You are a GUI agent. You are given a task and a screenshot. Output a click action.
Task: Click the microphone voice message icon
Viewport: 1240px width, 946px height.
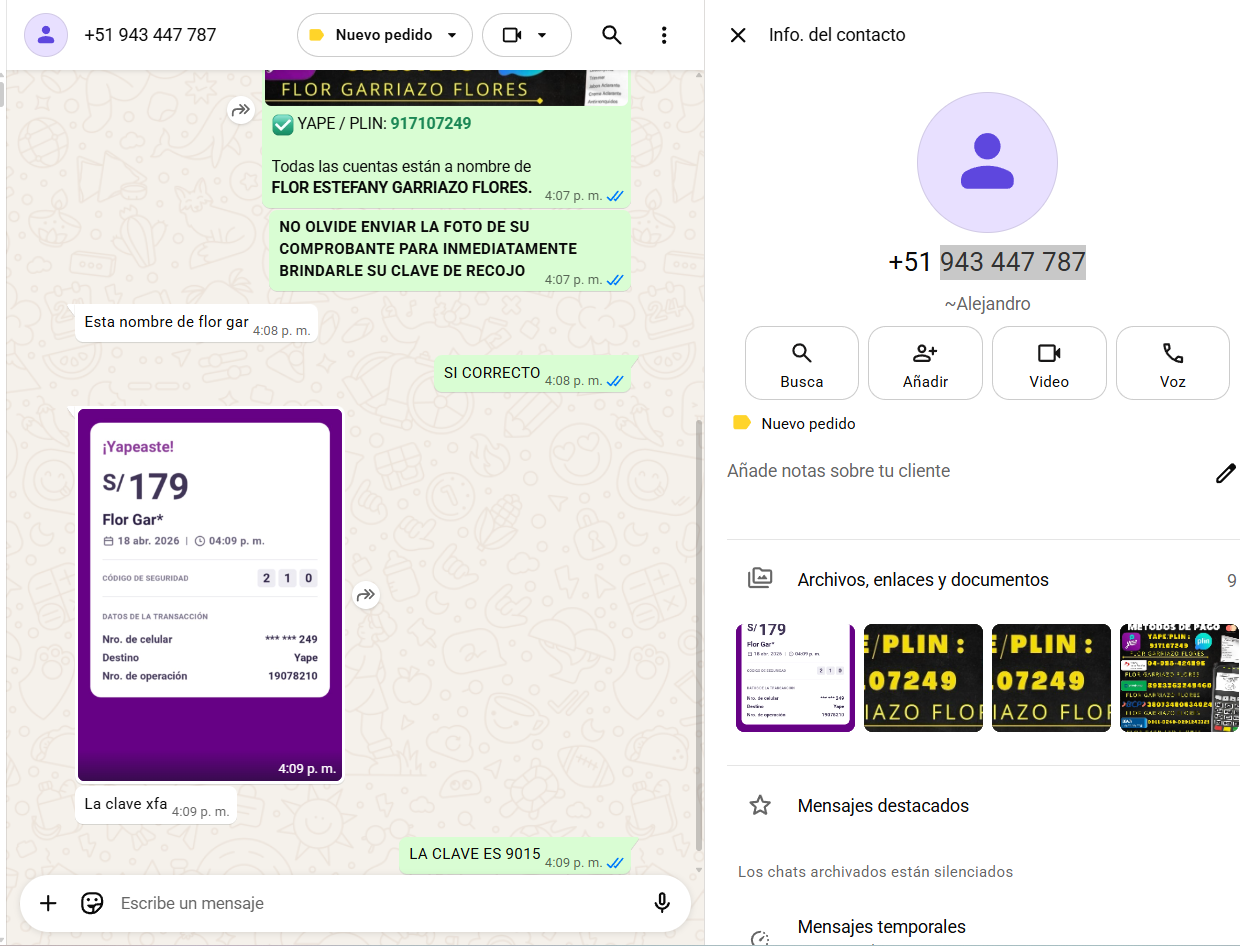click(x=661, y=903)
